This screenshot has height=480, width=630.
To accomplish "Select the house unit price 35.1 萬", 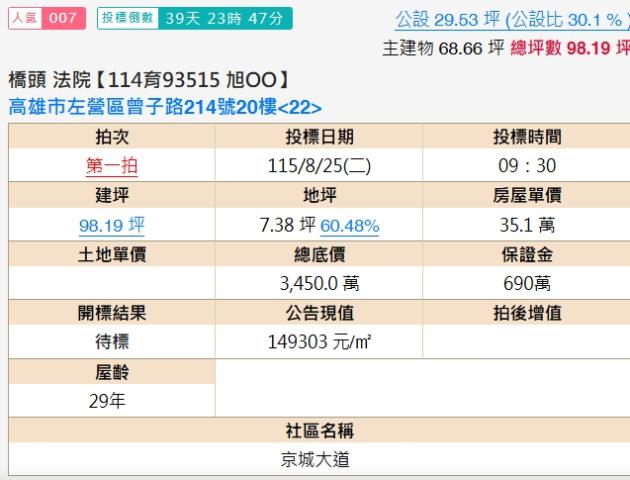I will (x=527, y=225).
